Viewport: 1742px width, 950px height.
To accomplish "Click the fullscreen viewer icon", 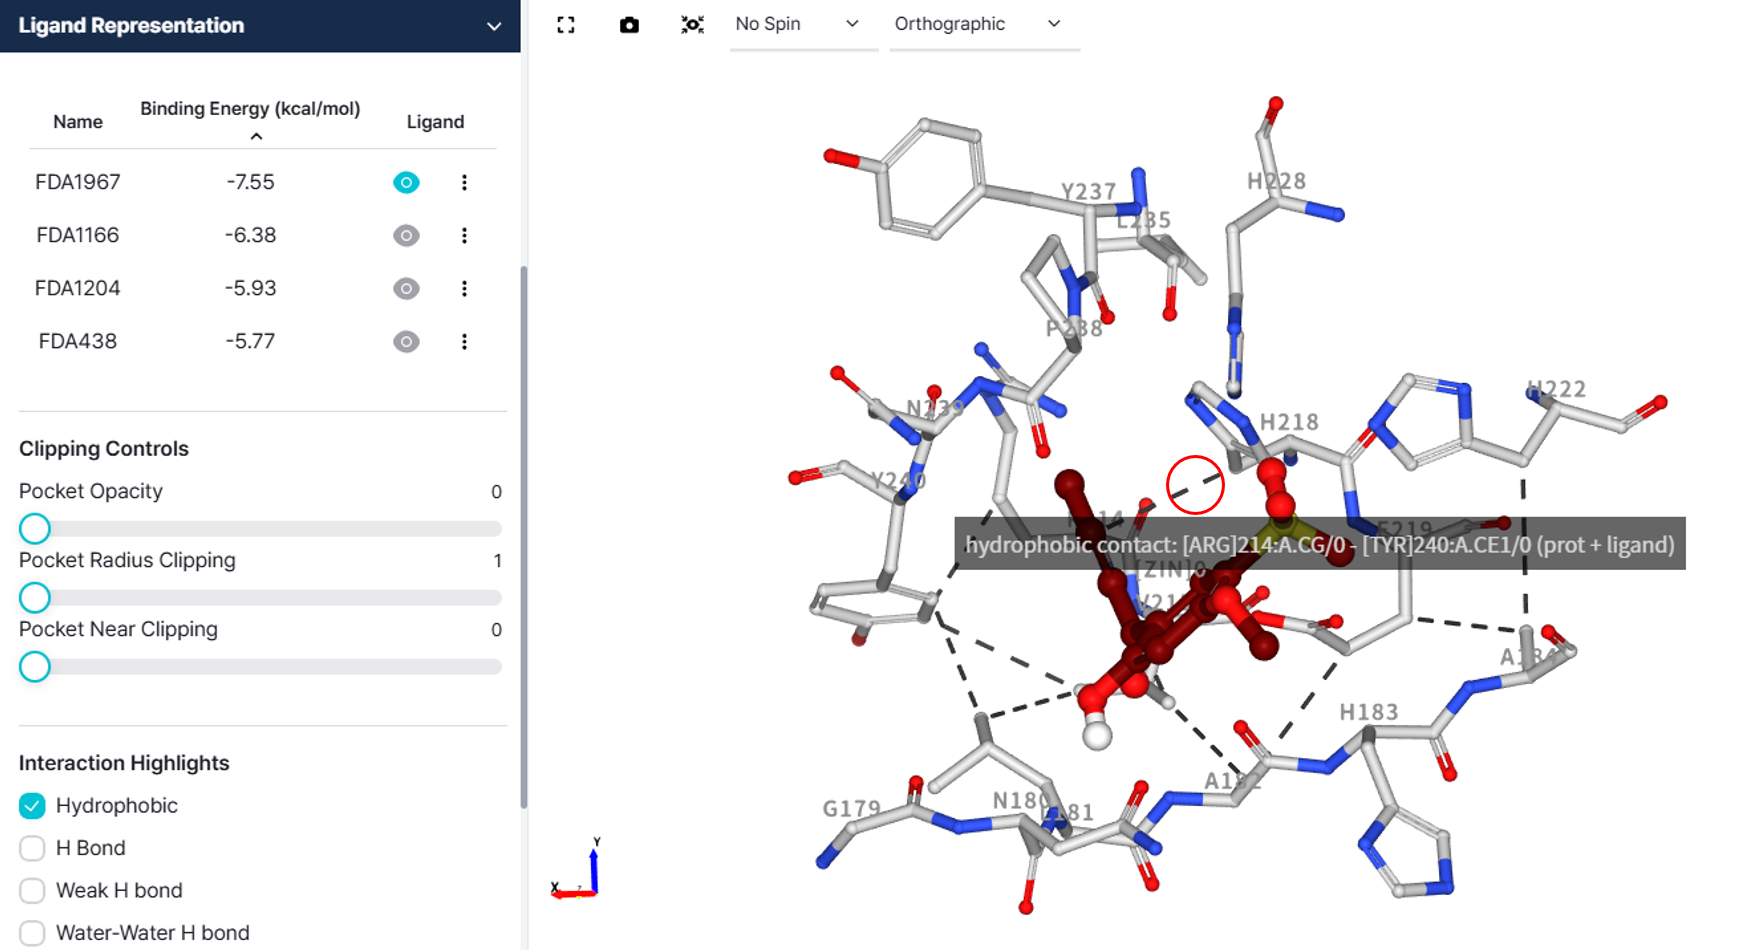I will 566,25.
